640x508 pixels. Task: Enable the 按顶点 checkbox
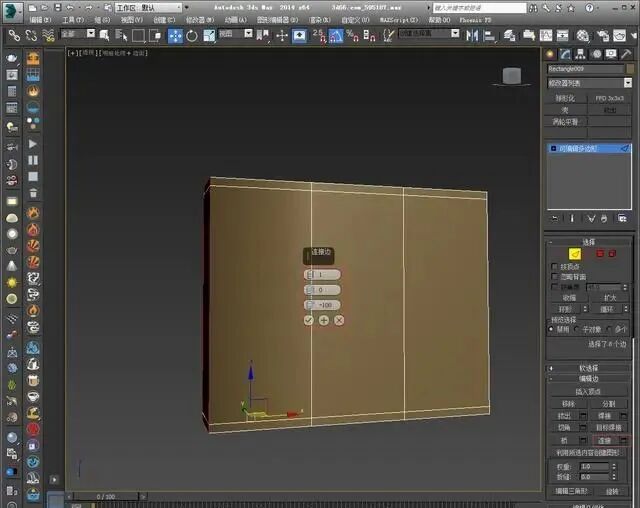point(554,266)
